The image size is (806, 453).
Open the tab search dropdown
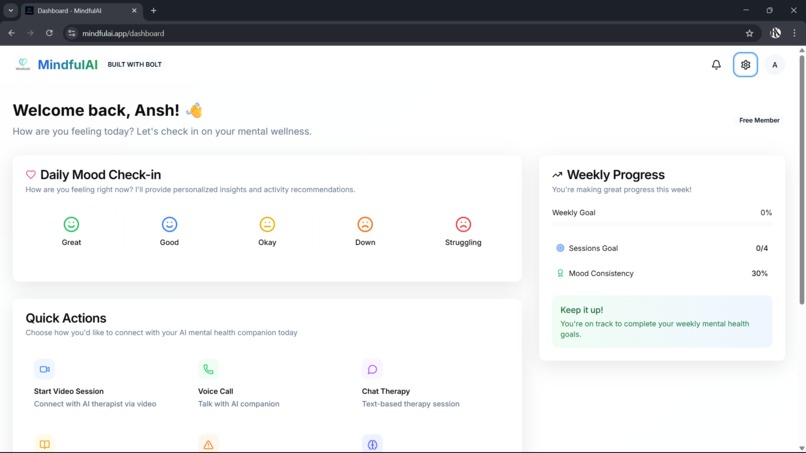click(x=10, y=10)
